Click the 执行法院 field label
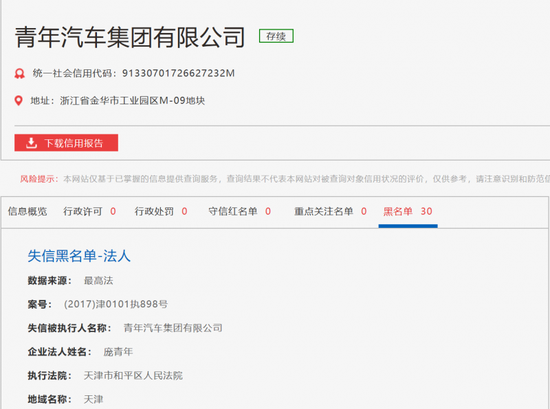The image size is (550, 409). click(x=49, y=376)
